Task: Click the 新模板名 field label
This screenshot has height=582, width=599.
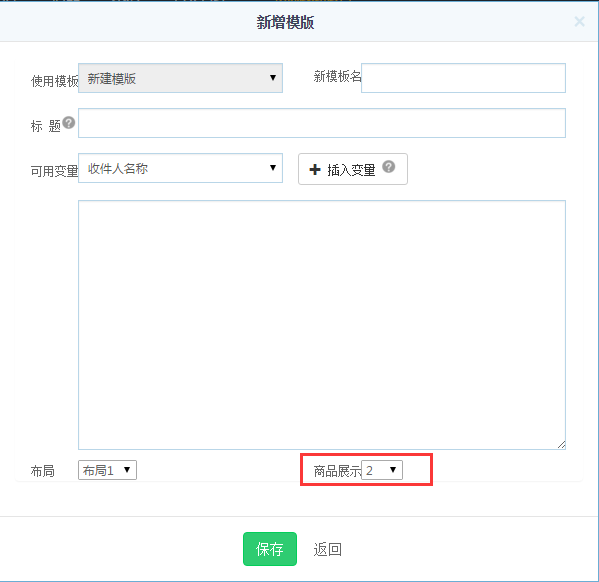Action: click(337, 76)
